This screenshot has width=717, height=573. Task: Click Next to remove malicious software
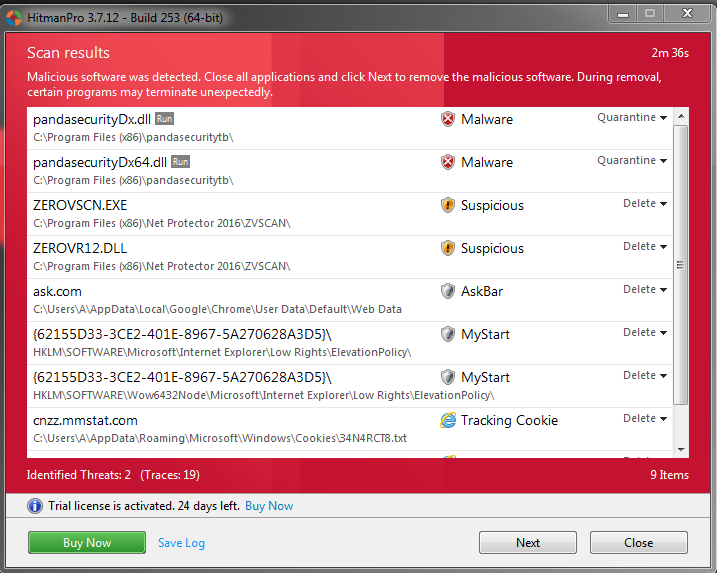click(x=528, y=542)
